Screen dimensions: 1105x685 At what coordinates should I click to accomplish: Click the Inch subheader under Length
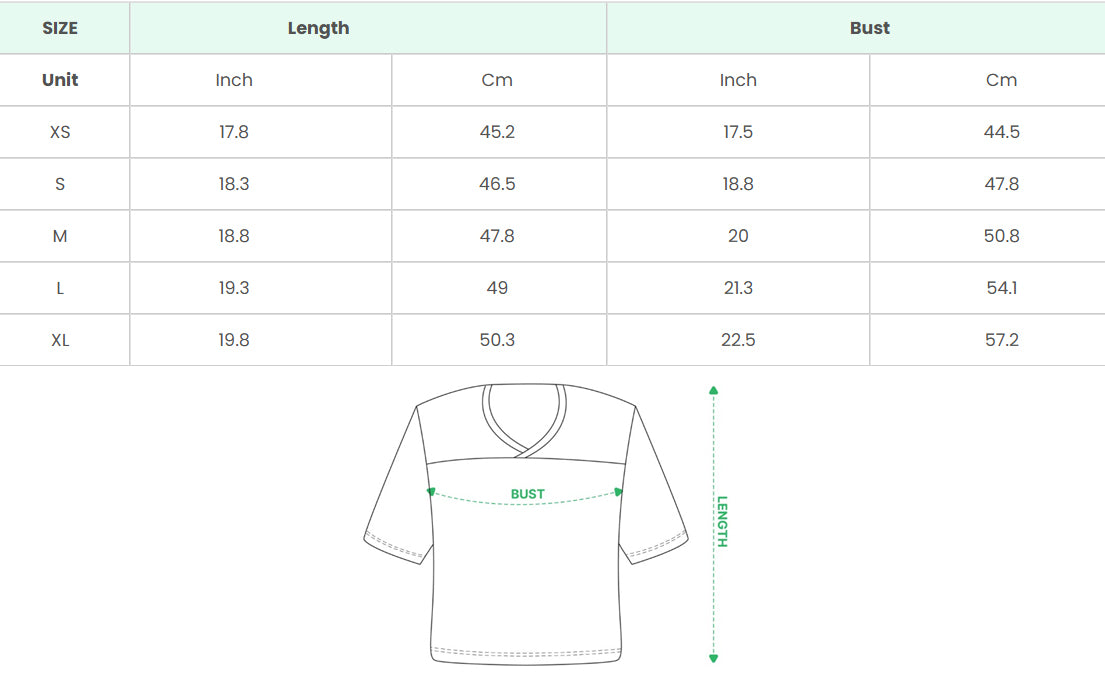click(234, 80)
